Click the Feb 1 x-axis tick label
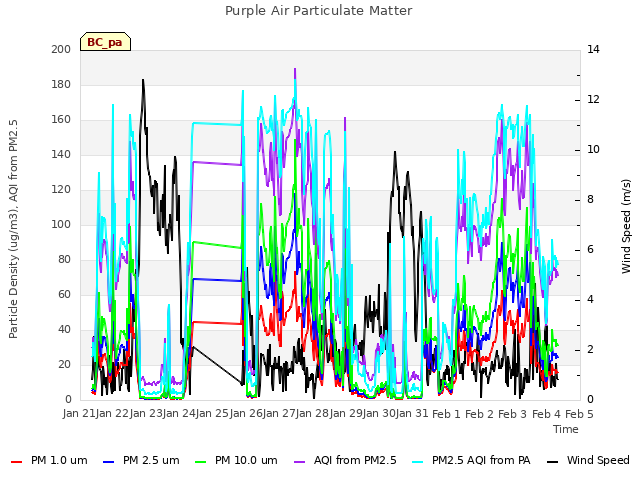The height and width of the screenshot is (480, 640). [x=446, y=413]
